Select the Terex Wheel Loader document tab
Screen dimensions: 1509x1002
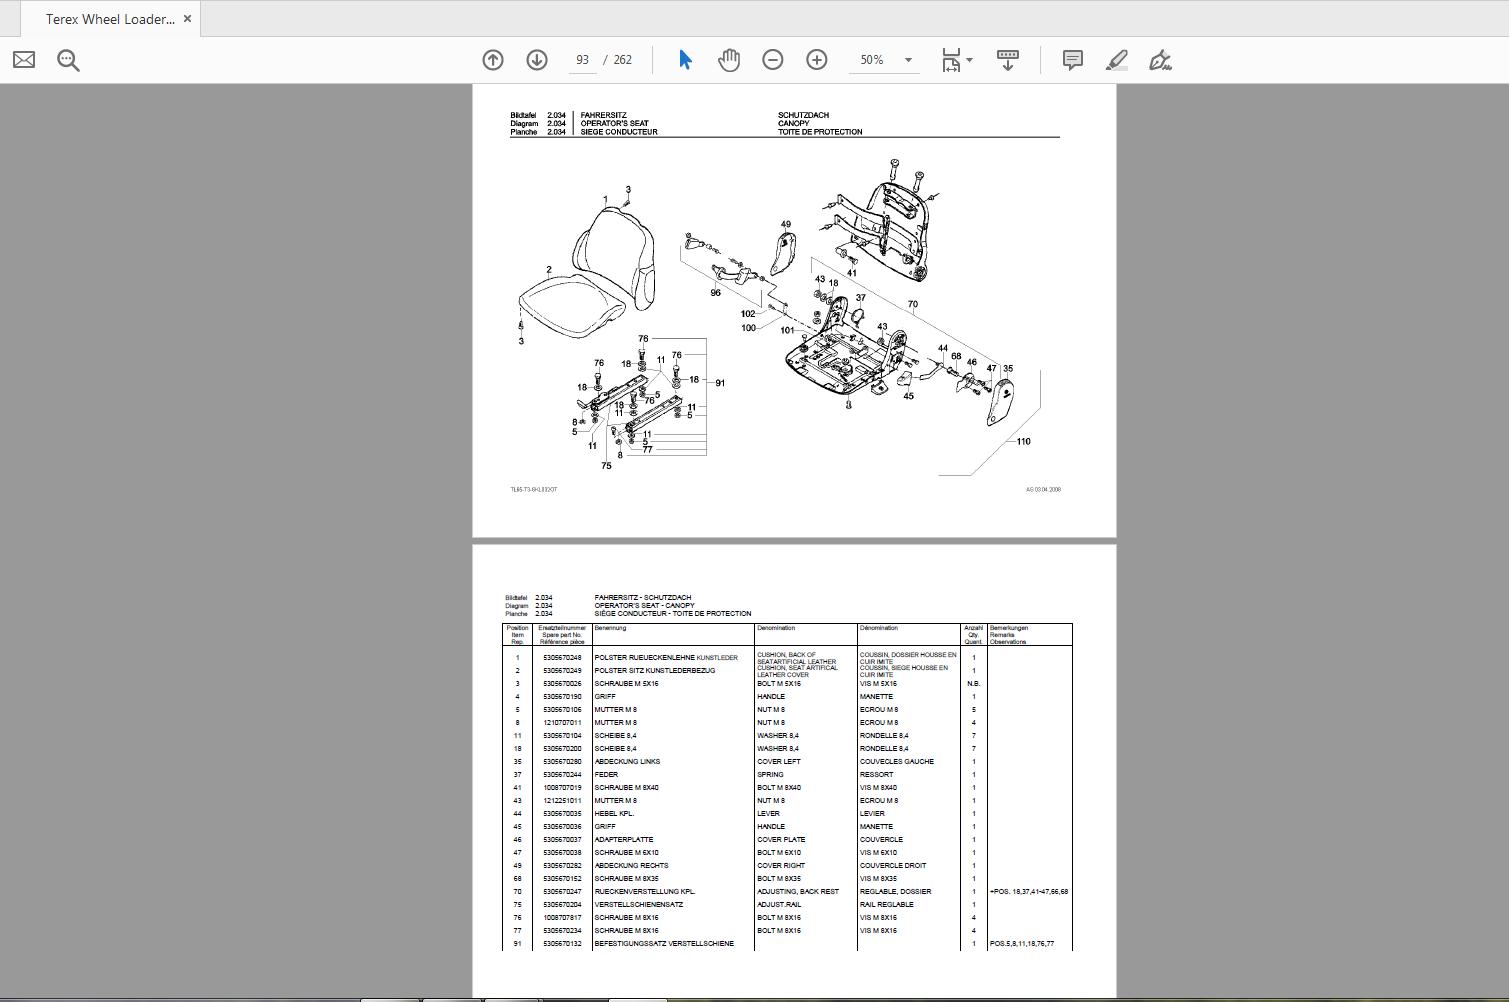(110, 19)
